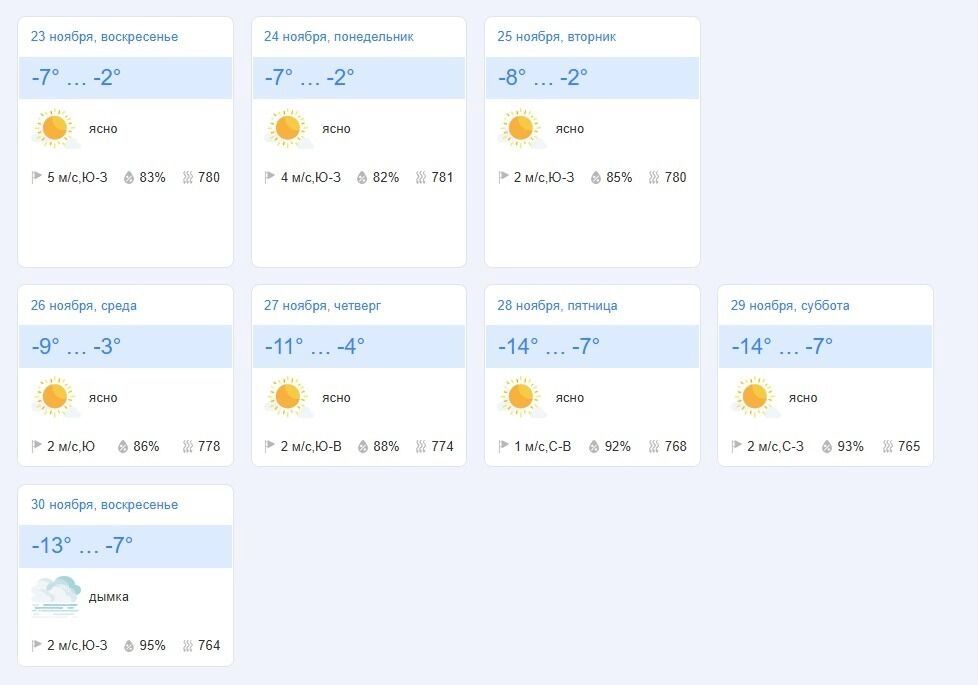
Task: Click the sun icon for 29 ноября, суббота
Action: click(x=754, y=398)
